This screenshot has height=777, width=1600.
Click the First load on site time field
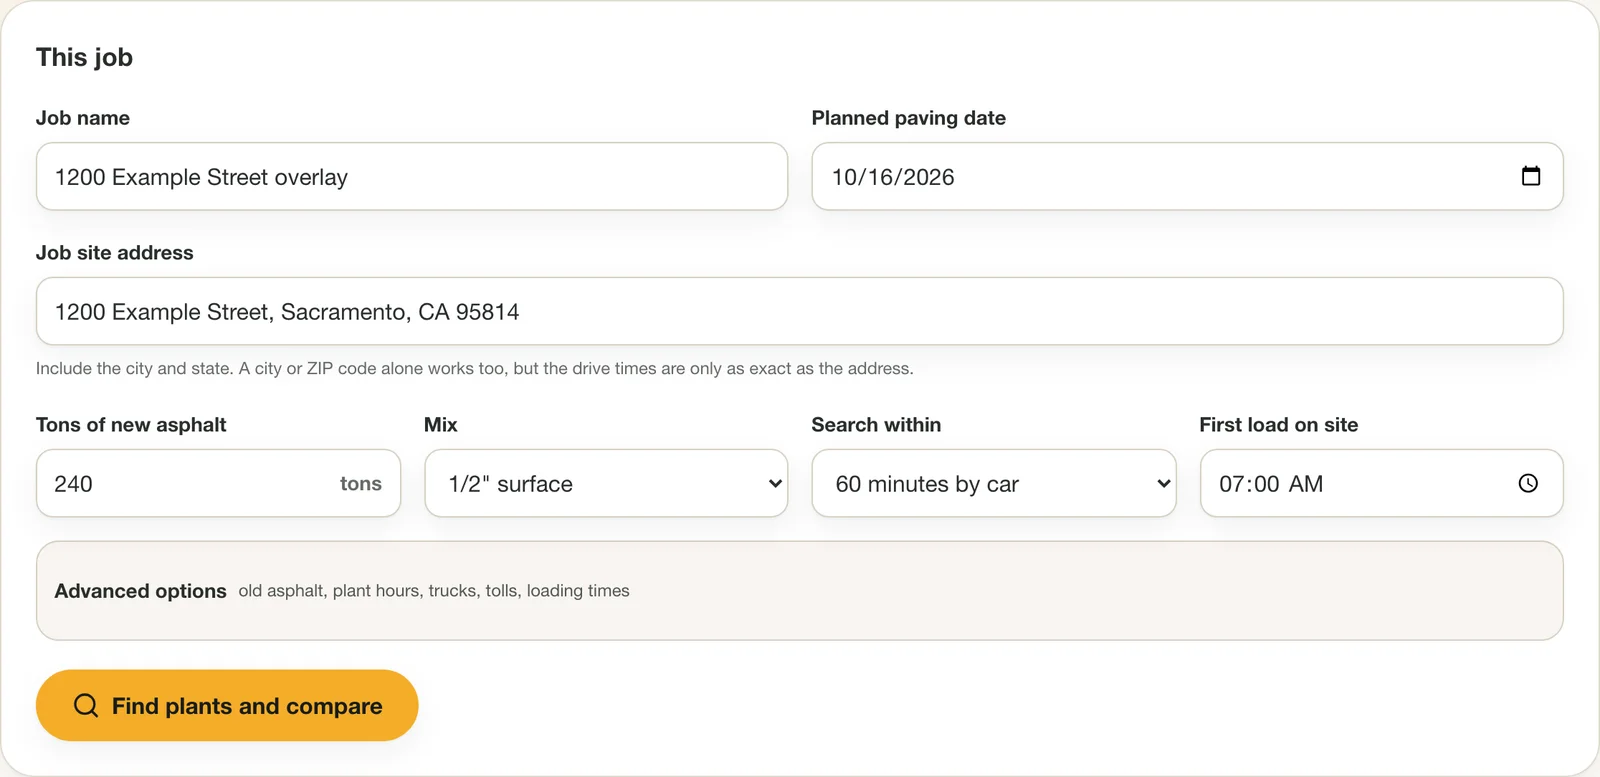(1381, 483)
